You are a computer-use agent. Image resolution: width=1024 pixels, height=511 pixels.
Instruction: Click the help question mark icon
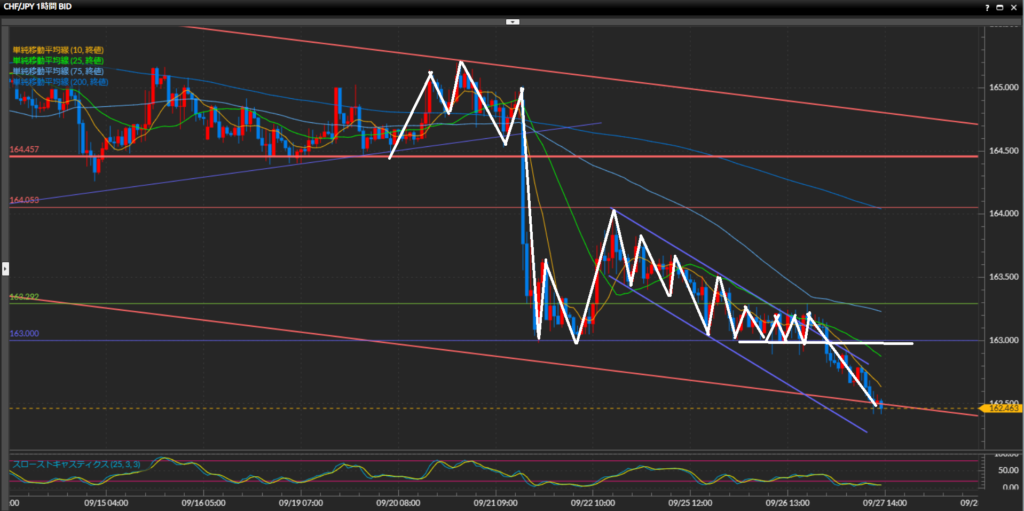click(x=989, y=6)
